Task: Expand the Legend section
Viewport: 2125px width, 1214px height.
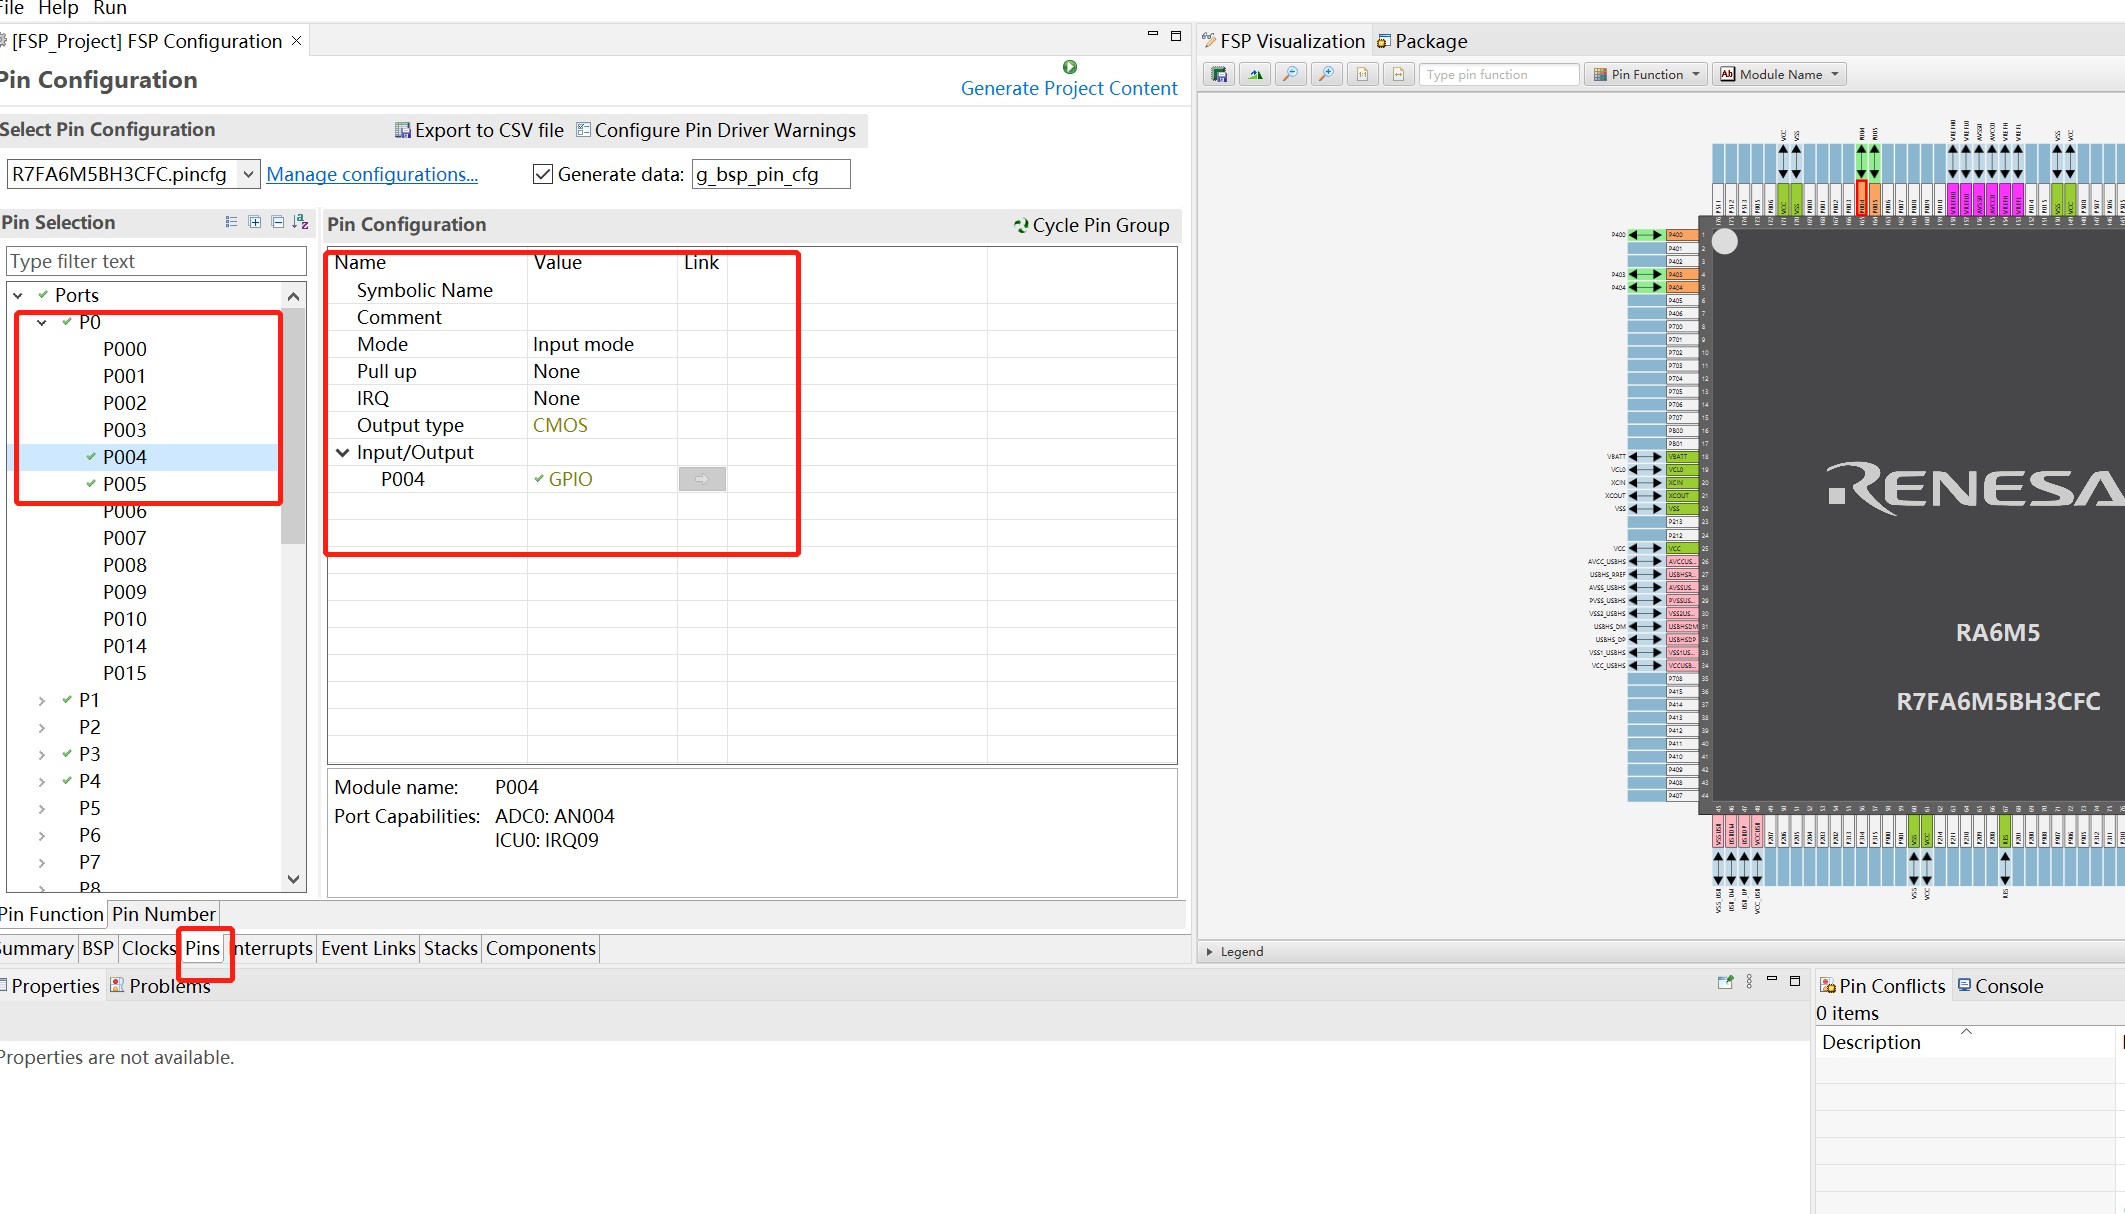Action: 1210,952
